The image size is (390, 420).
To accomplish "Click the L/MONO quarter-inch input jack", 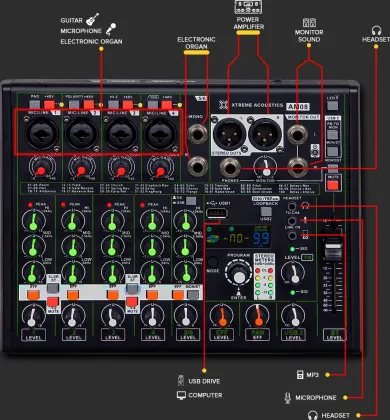I will (x=198, y=134).
